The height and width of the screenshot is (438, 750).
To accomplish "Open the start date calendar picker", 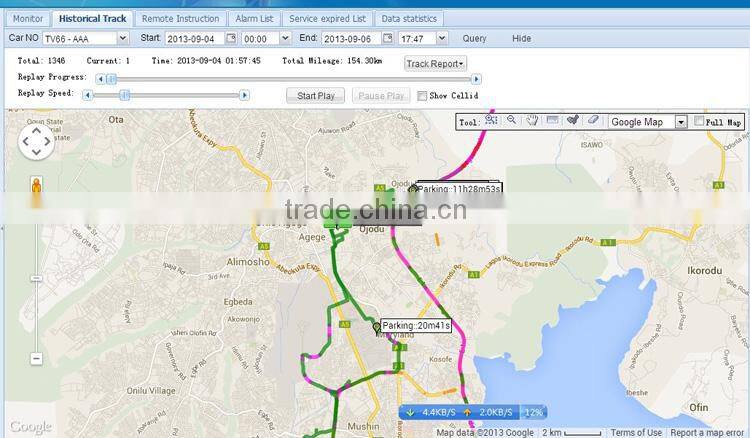I will tap(232, 38).
